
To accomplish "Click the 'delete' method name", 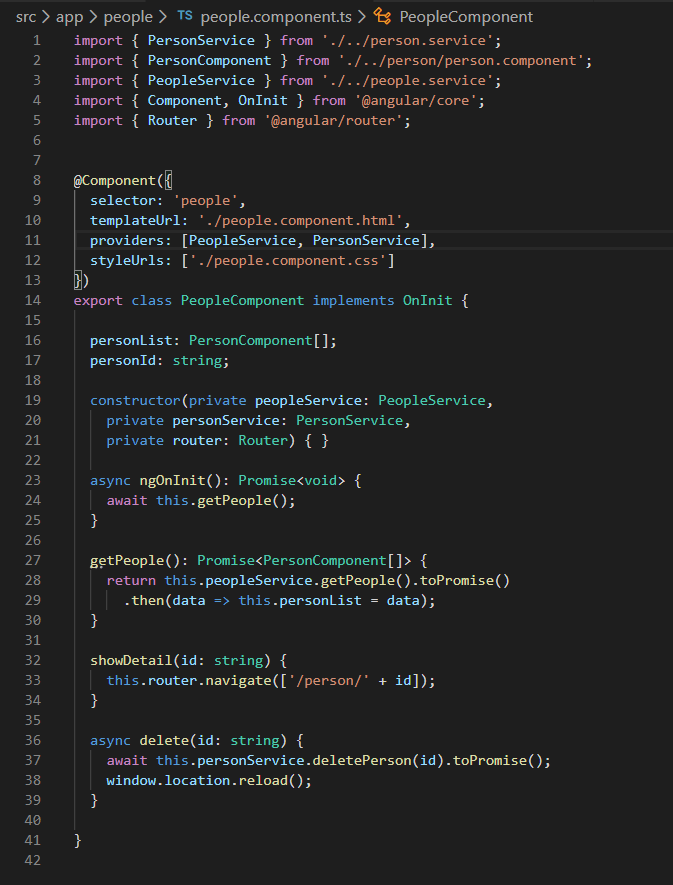I will pyautogui.click(x=164, y=741).
